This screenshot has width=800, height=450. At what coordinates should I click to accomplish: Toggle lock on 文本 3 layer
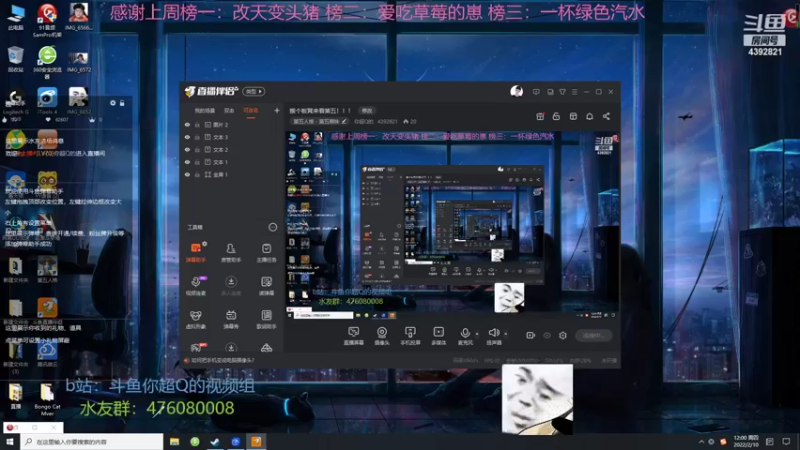(197, 137)
